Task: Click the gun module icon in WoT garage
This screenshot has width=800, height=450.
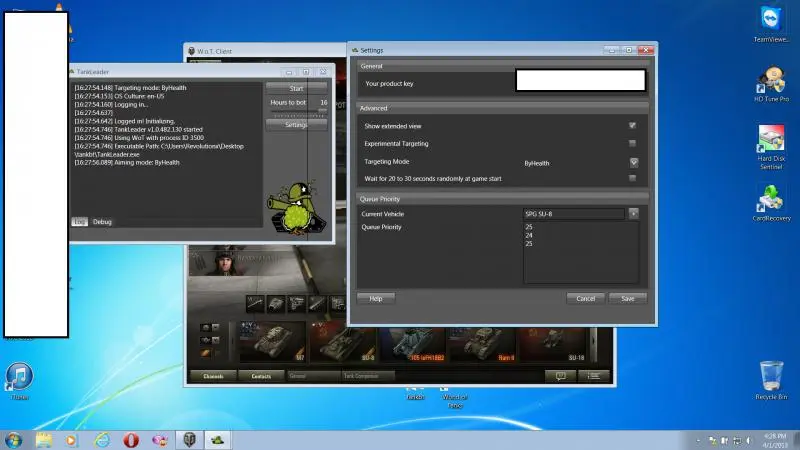Action: point(255,304)
